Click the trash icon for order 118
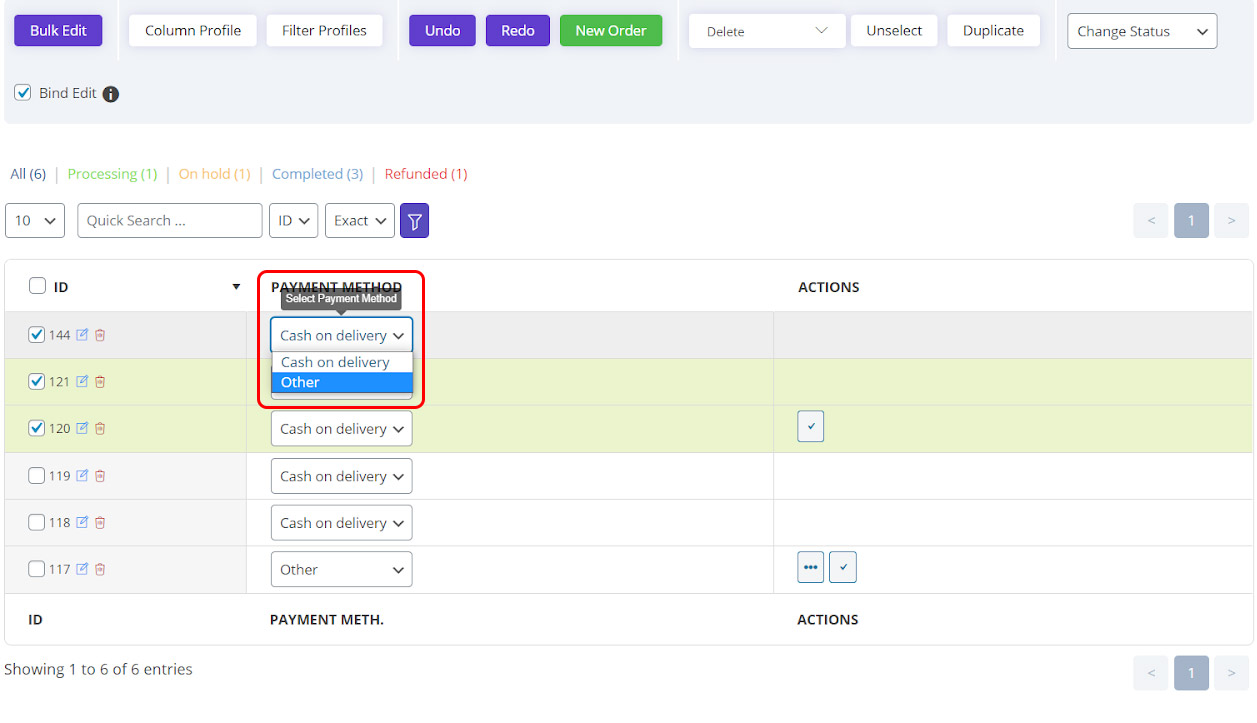The image size is (1257, 723). 100,522
